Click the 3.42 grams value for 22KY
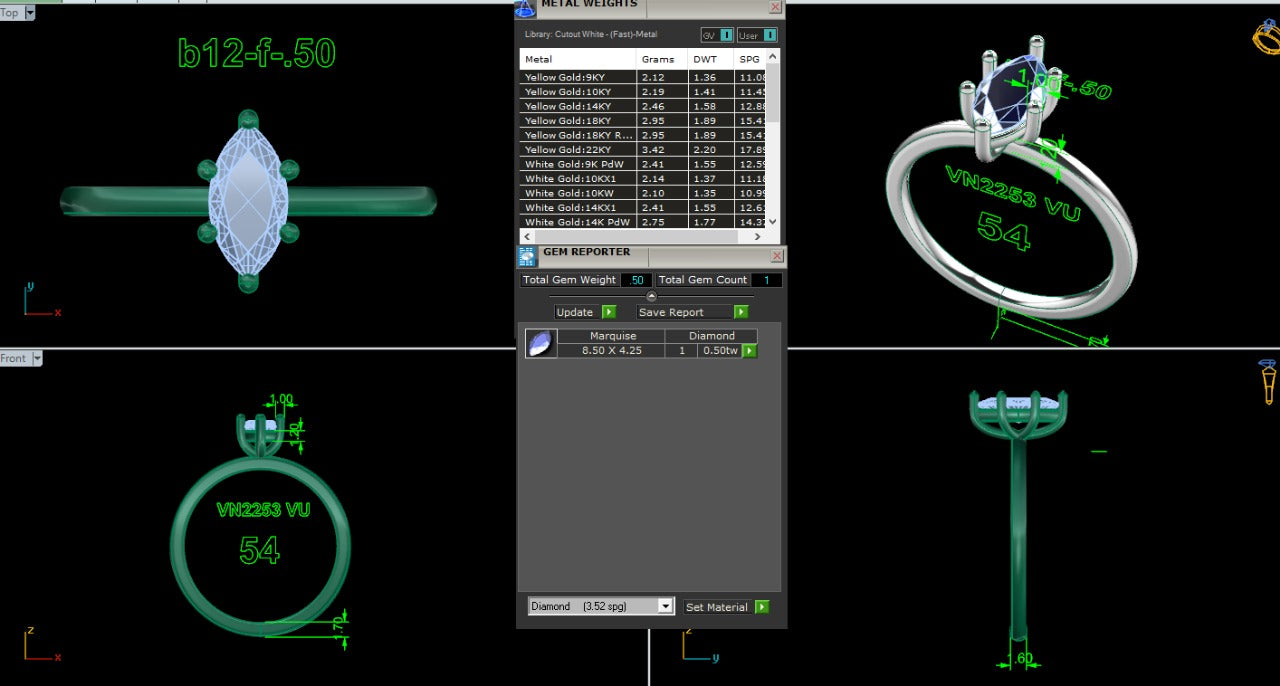This screenshot has height=686, width=1280. pyautogui.click(x=653, y=149)
